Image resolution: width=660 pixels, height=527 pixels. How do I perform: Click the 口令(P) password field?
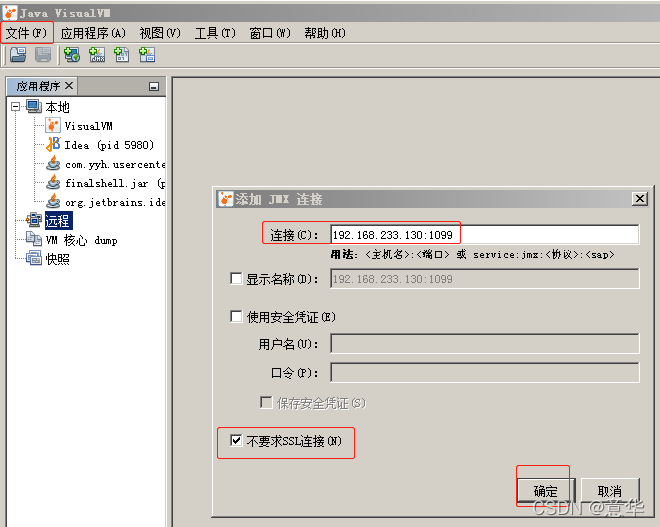tap(484, 373)
